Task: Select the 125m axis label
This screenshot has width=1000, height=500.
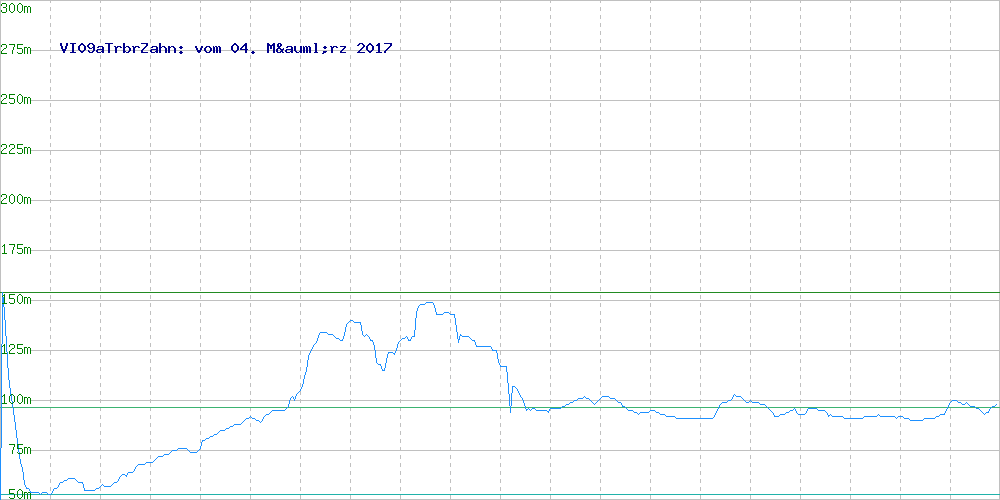Action: [16, 350]
